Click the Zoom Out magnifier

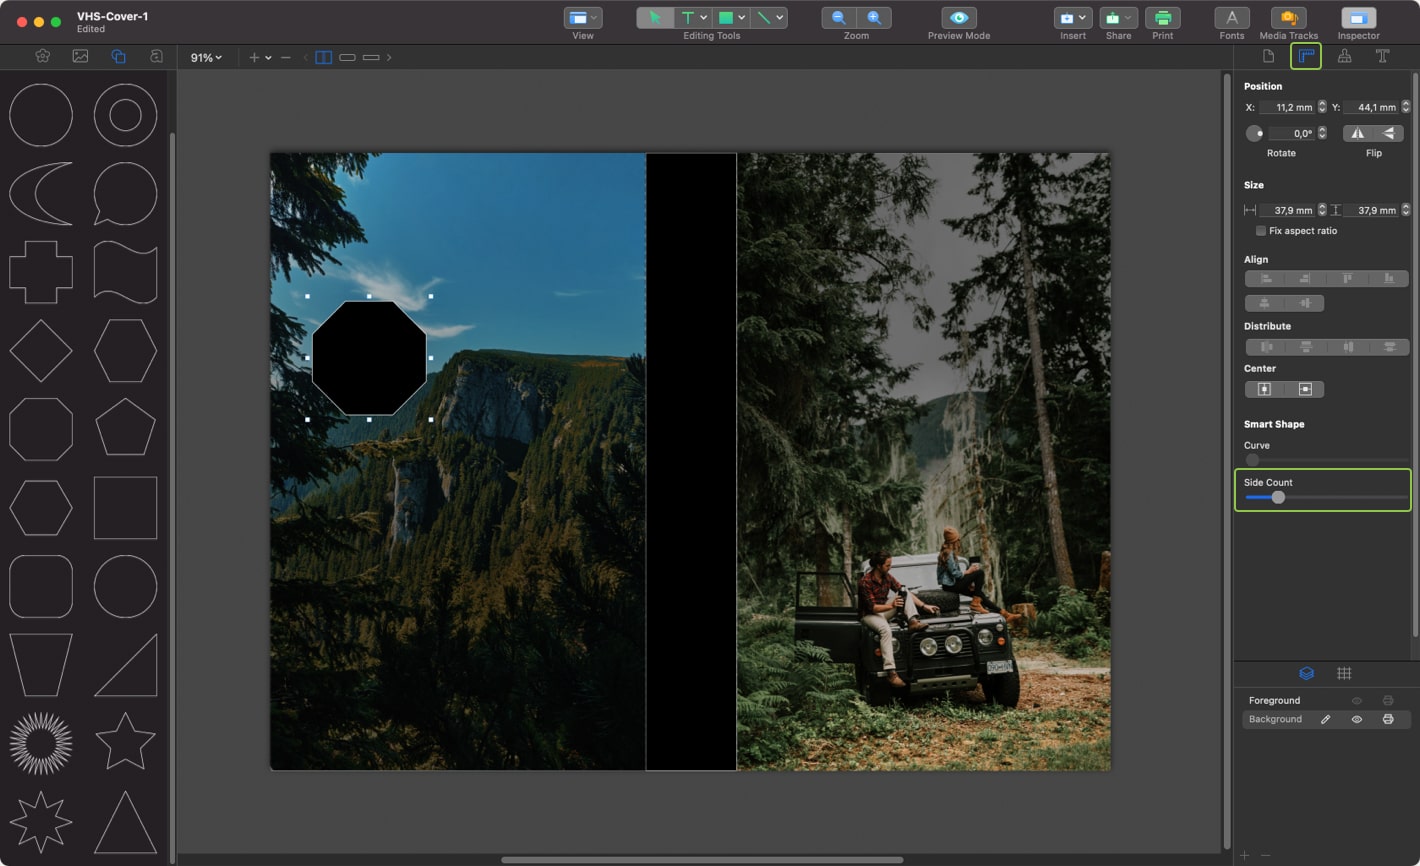pyautogui.click(x=838, y=18)
